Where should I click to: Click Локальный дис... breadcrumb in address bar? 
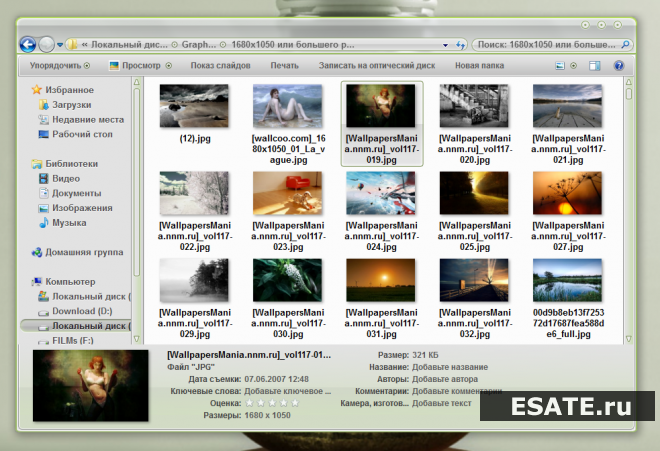click(x=129, y=45)
